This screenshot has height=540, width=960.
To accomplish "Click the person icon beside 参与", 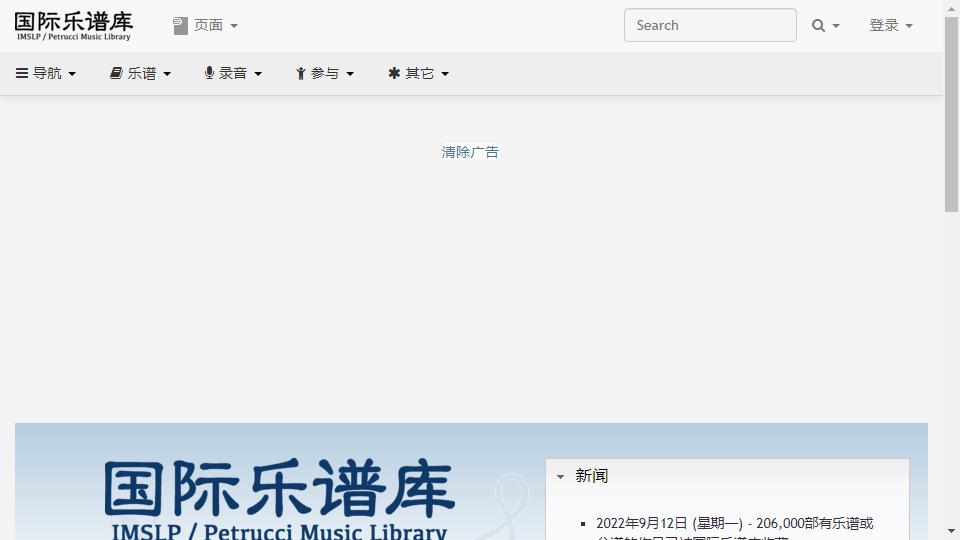I will point(301,73).
